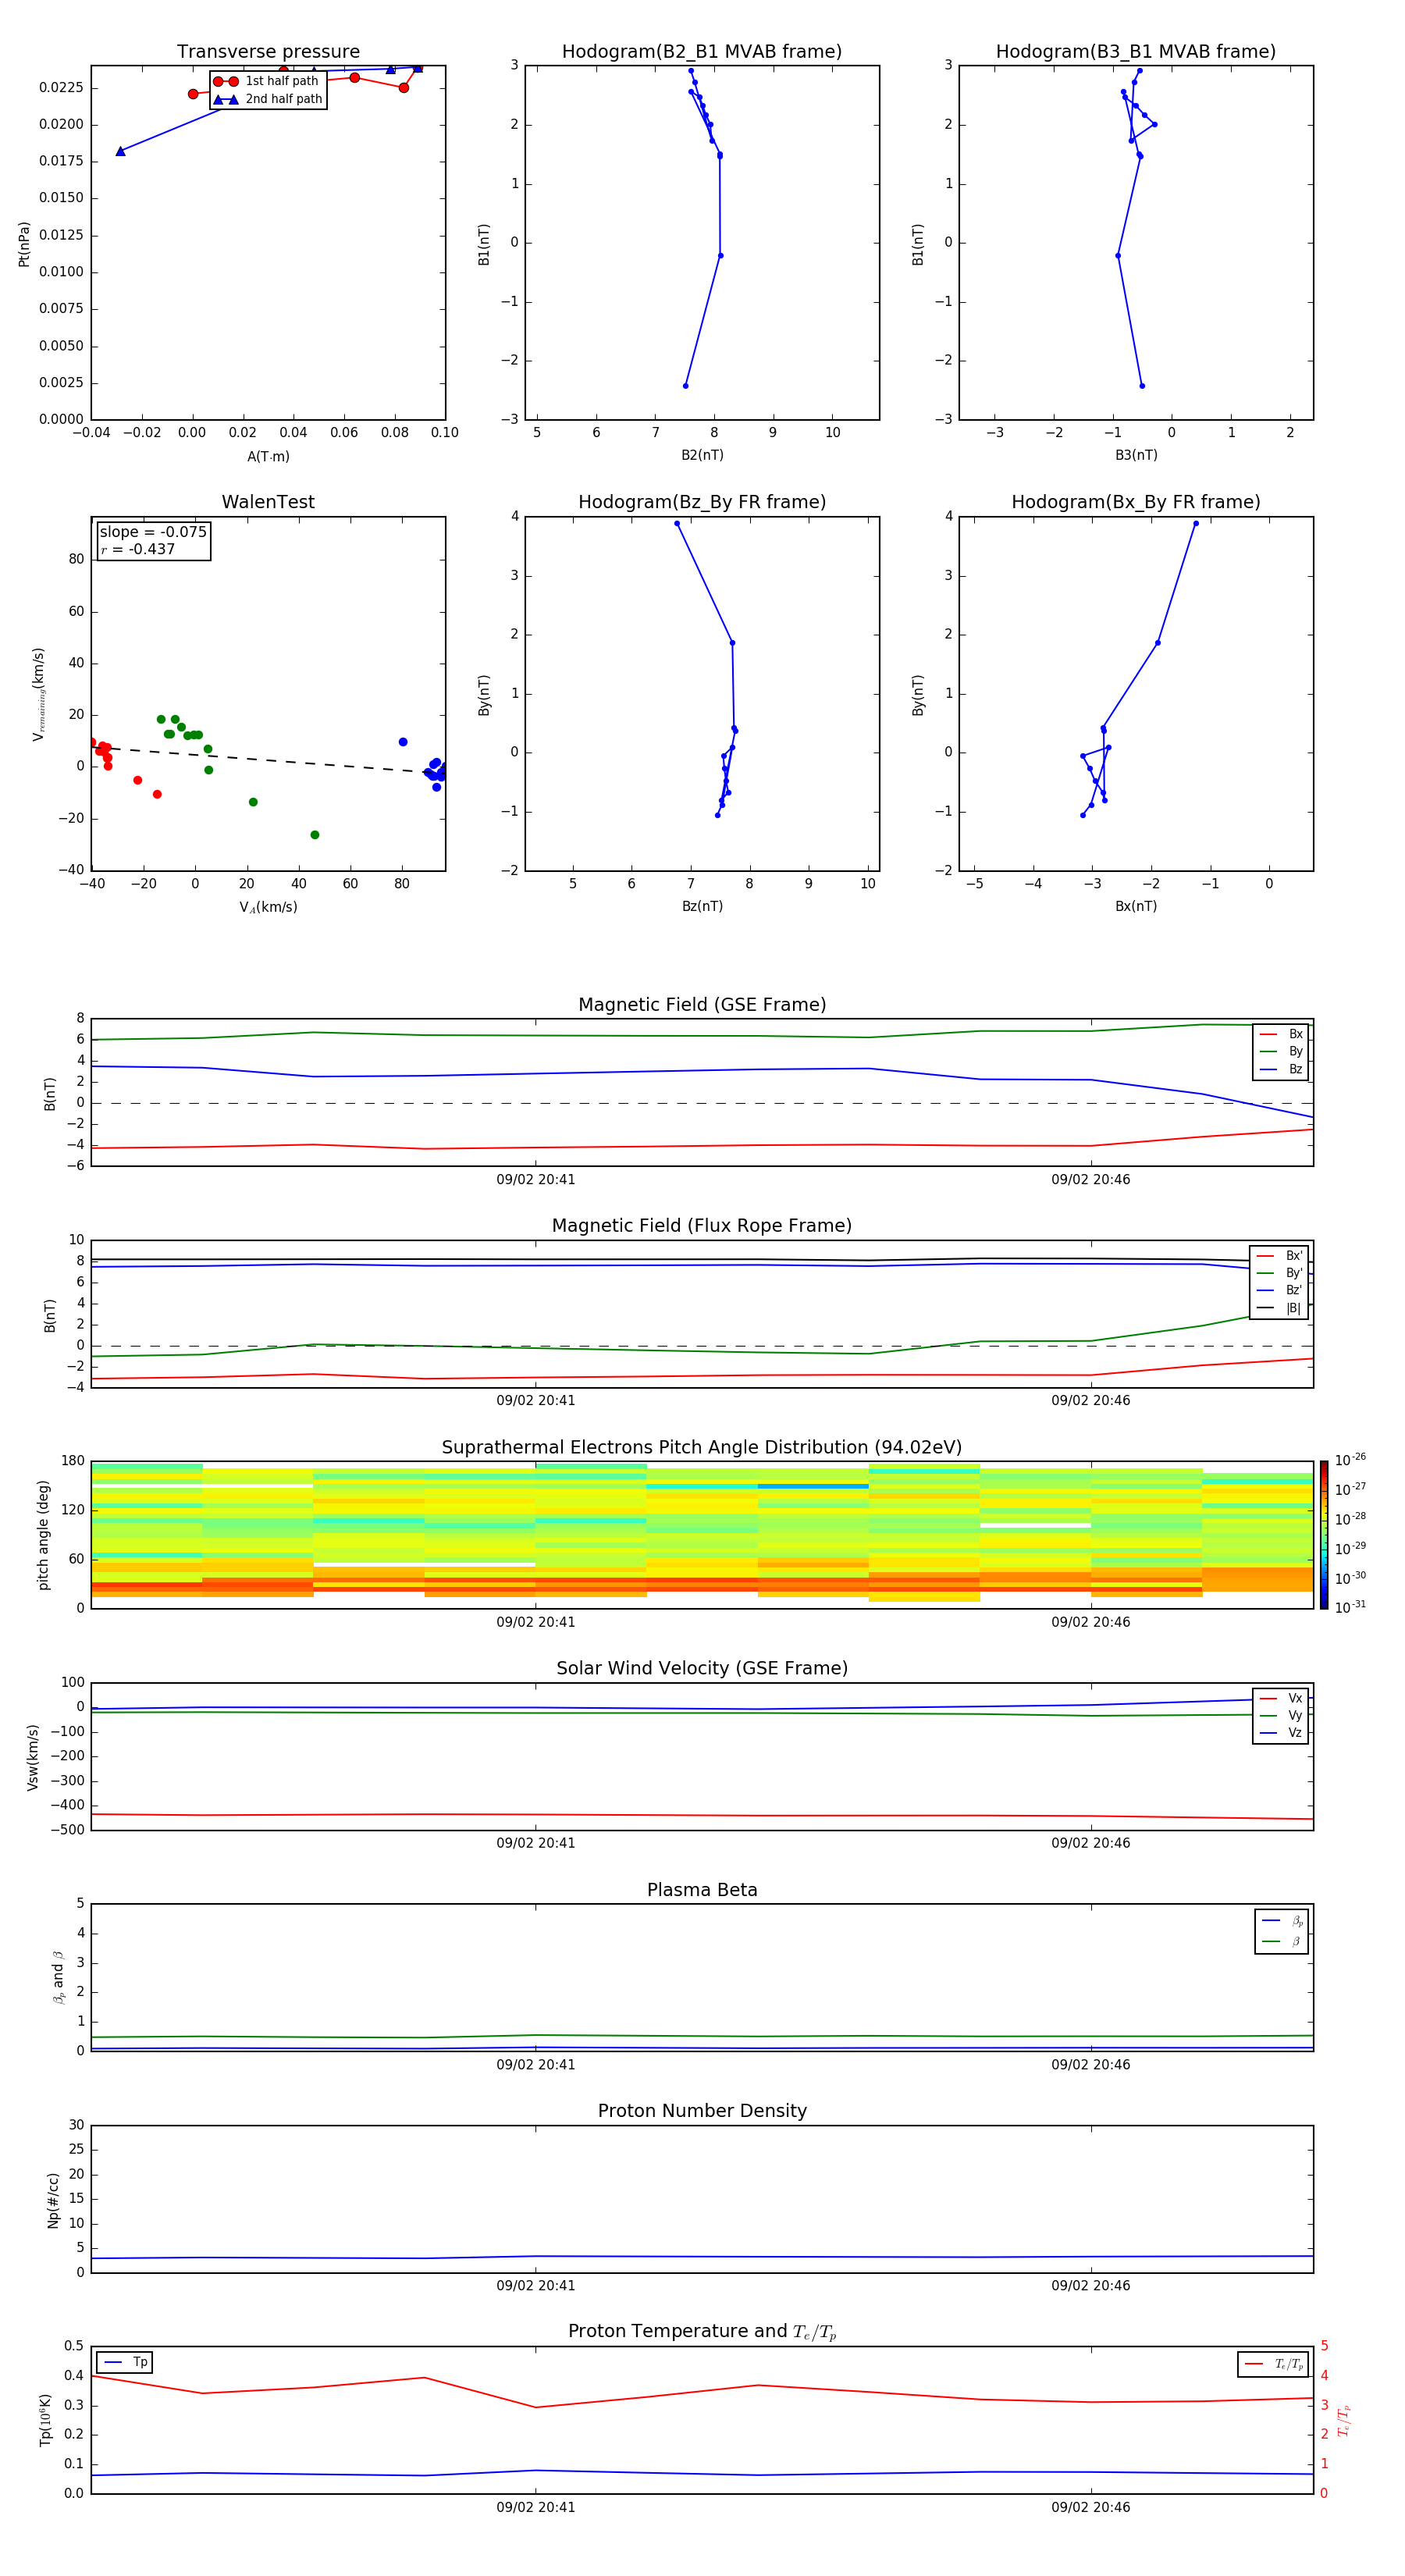Select the "Vx" velocity legend entry
This screenshot has height=2576, width=1405.
coord(1281,1698)
